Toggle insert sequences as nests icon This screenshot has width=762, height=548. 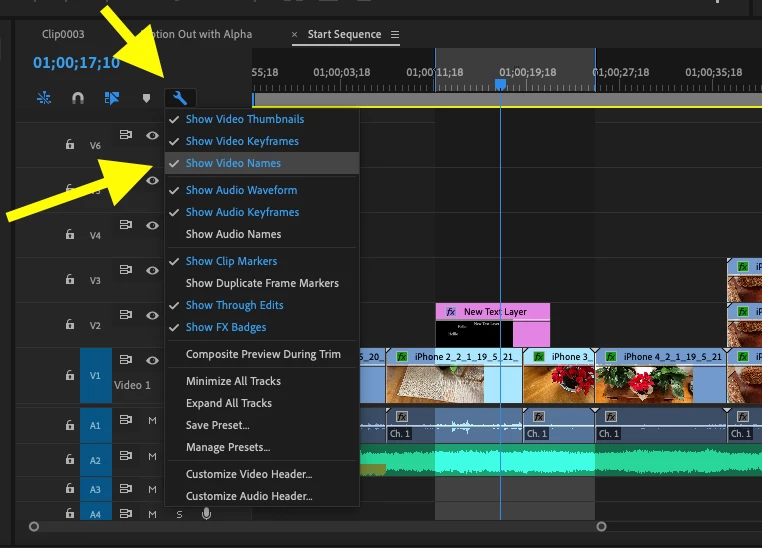coord(44,98)
